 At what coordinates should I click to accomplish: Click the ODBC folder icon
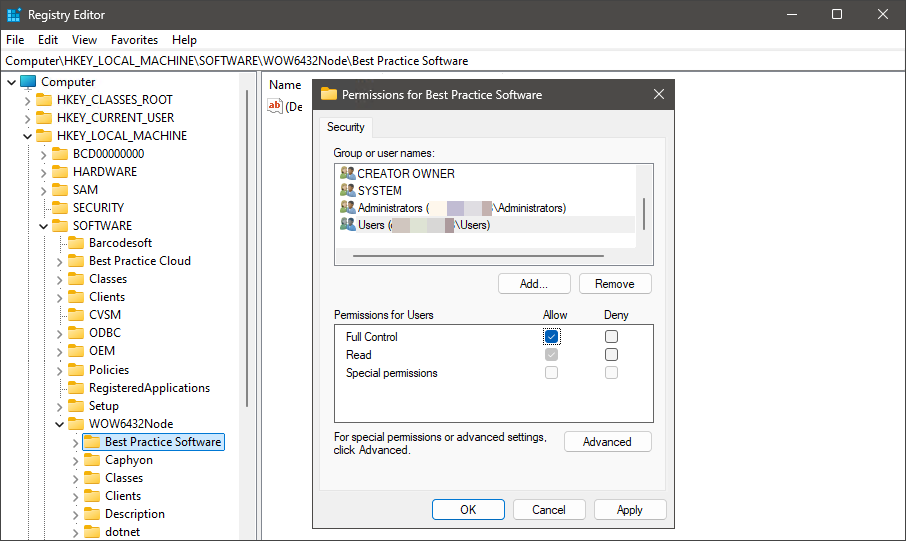[x=76, y=333]
